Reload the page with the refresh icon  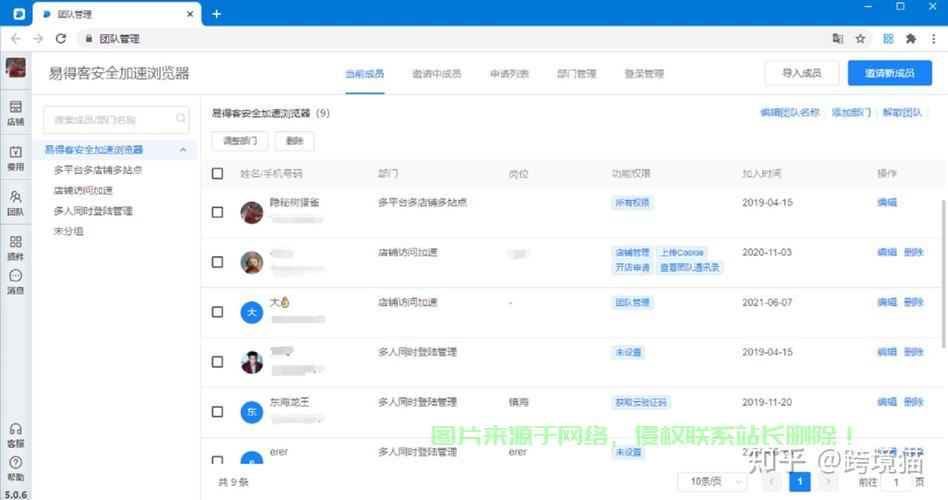pyautogui.click(x=60, y=39)
